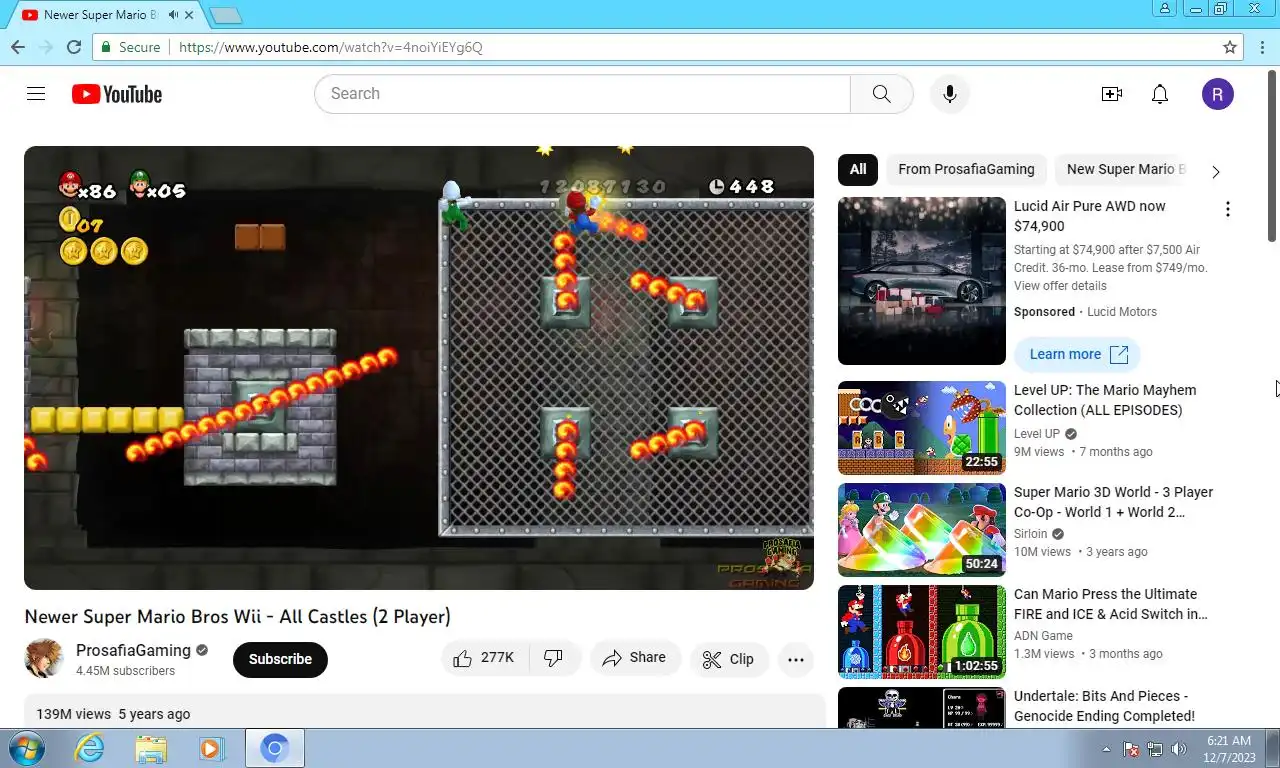Go forward with the browser forward arrow

click(45, 47)
